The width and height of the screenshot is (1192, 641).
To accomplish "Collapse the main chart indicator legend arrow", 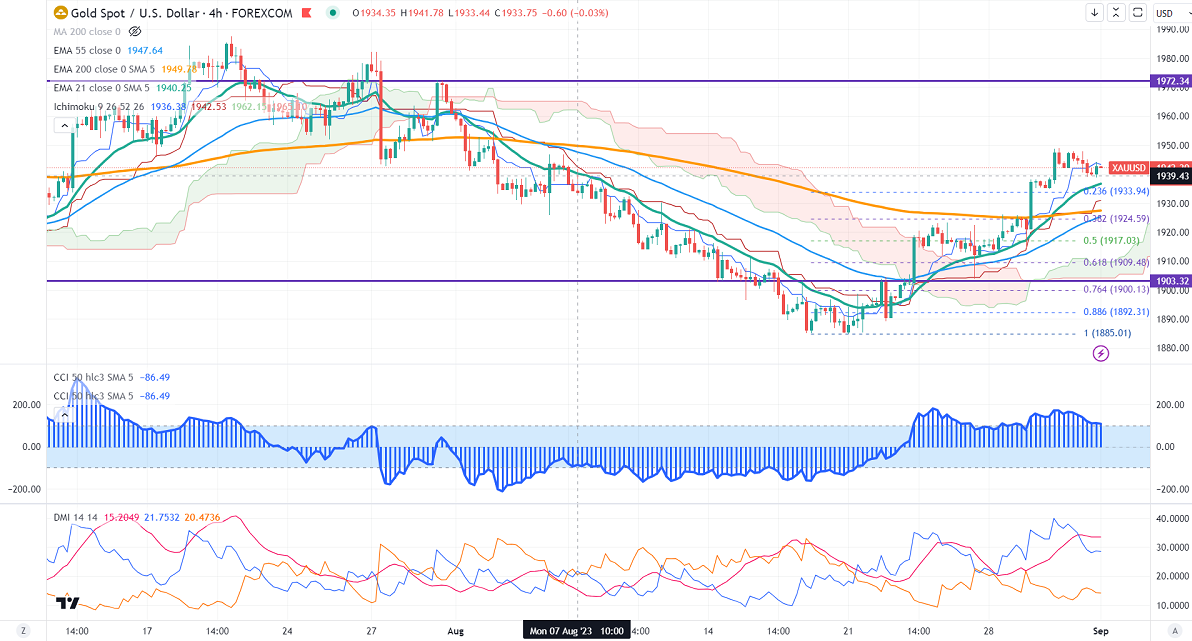I will [65, 125].
